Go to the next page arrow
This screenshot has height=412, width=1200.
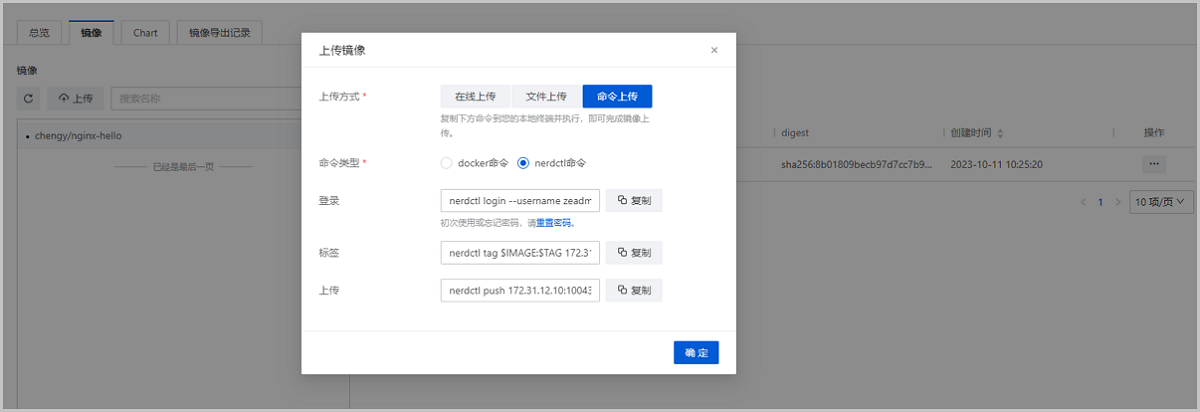[1118, 202]
